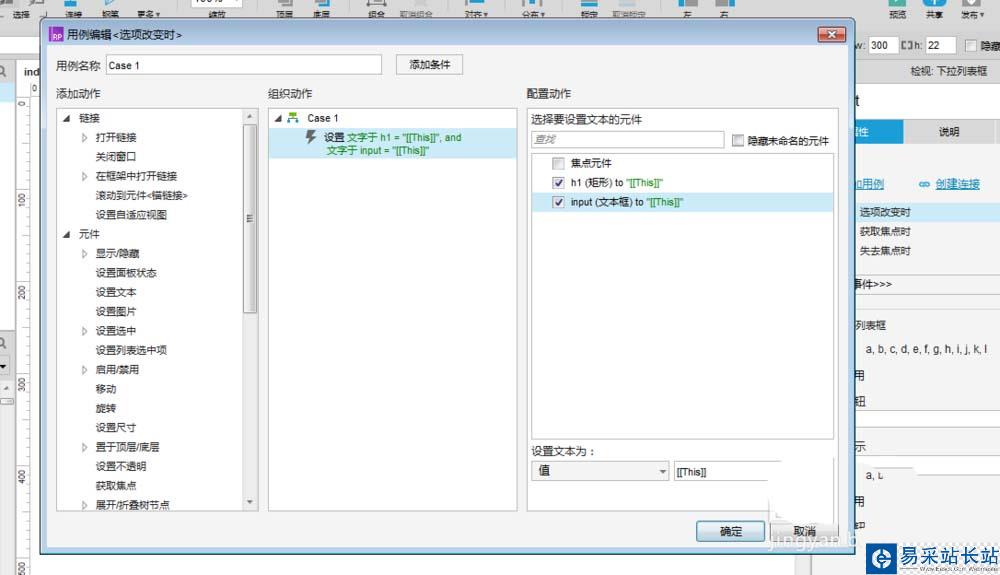Collapse the 链接 action group
Image resolution: width=1000 pixels, height=575 pixels.
[66, 118]
